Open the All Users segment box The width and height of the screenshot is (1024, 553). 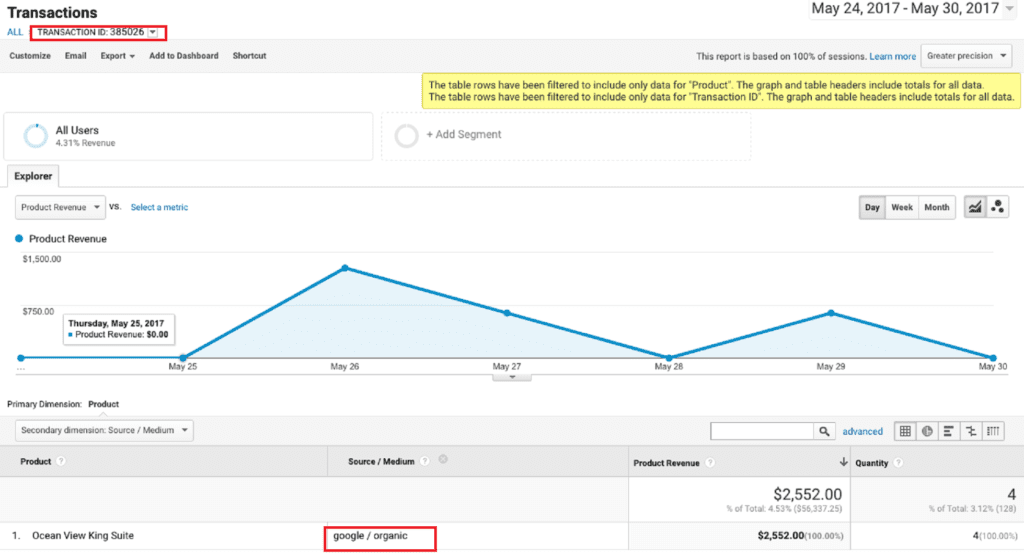click(x=188, y=136)
